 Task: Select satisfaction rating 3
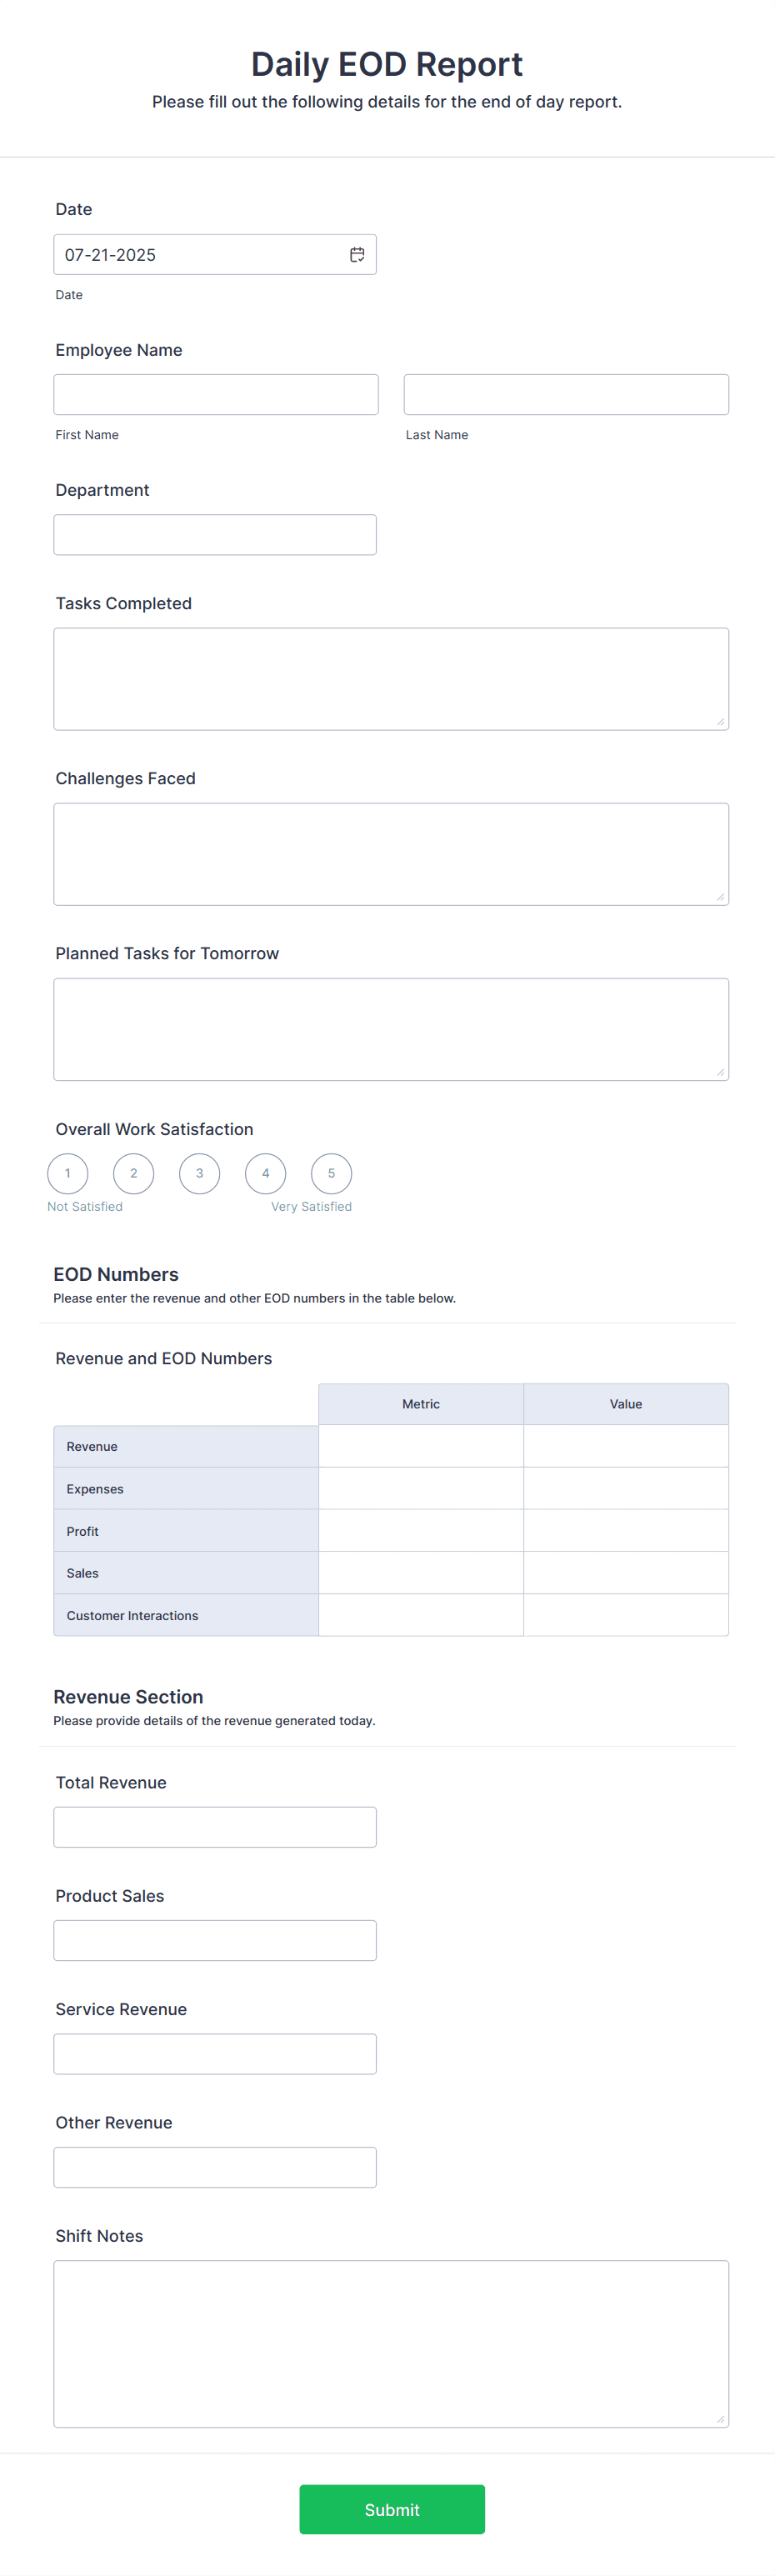(199, 1173)
